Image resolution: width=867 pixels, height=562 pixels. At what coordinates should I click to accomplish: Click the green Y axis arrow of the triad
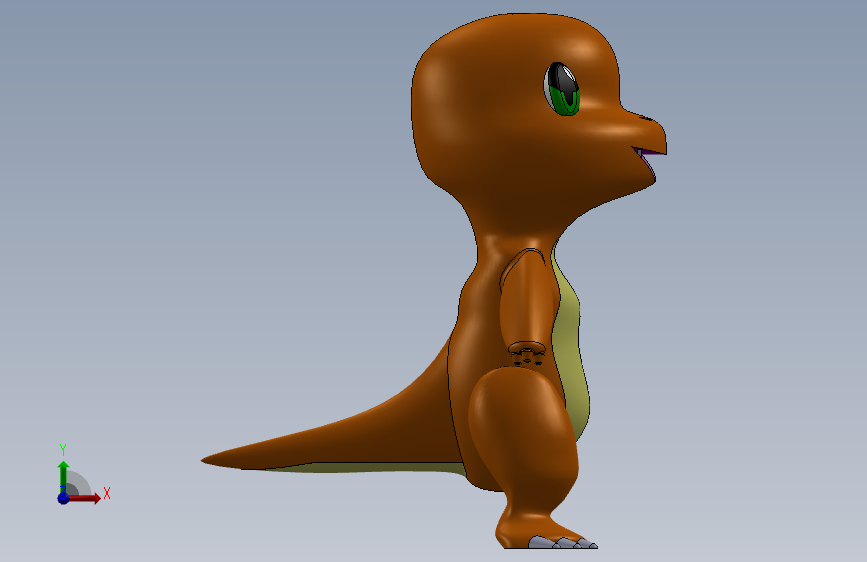coord(63,476)
